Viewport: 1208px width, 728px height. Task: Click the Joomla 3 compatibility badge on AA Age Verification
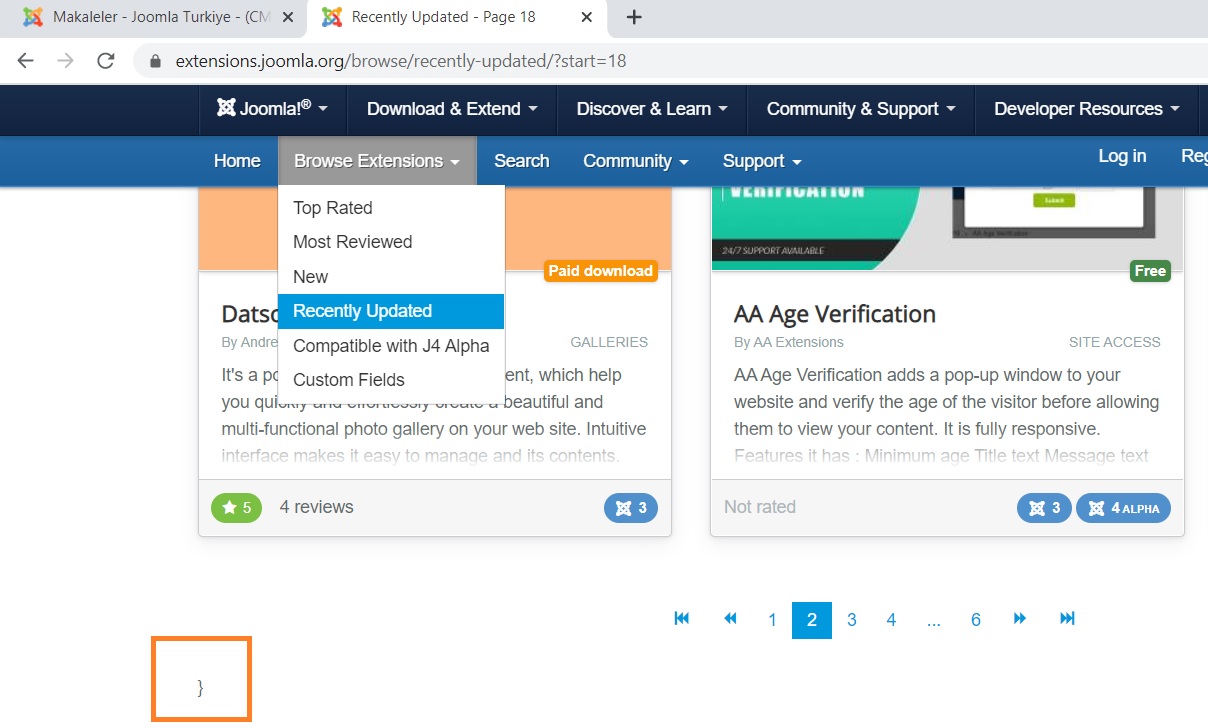[1044, 508]
